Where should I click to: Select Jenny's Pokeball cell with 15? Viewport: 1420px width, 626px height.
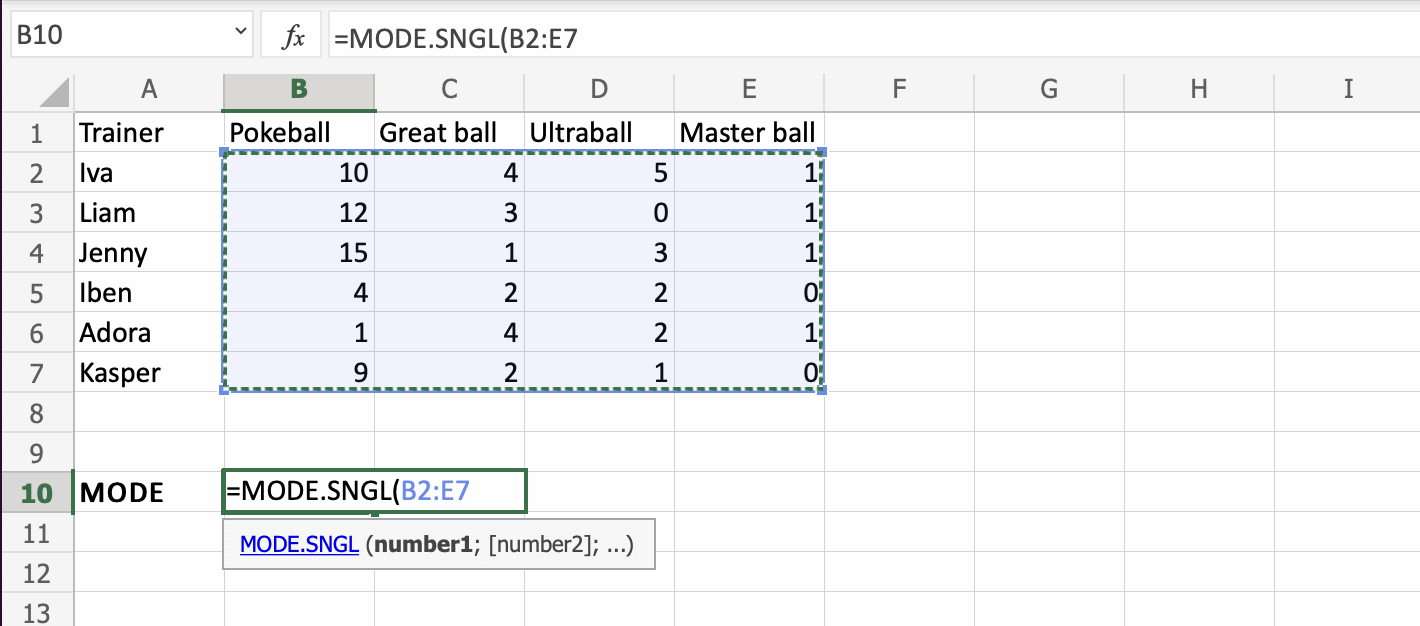coord(299,253)
